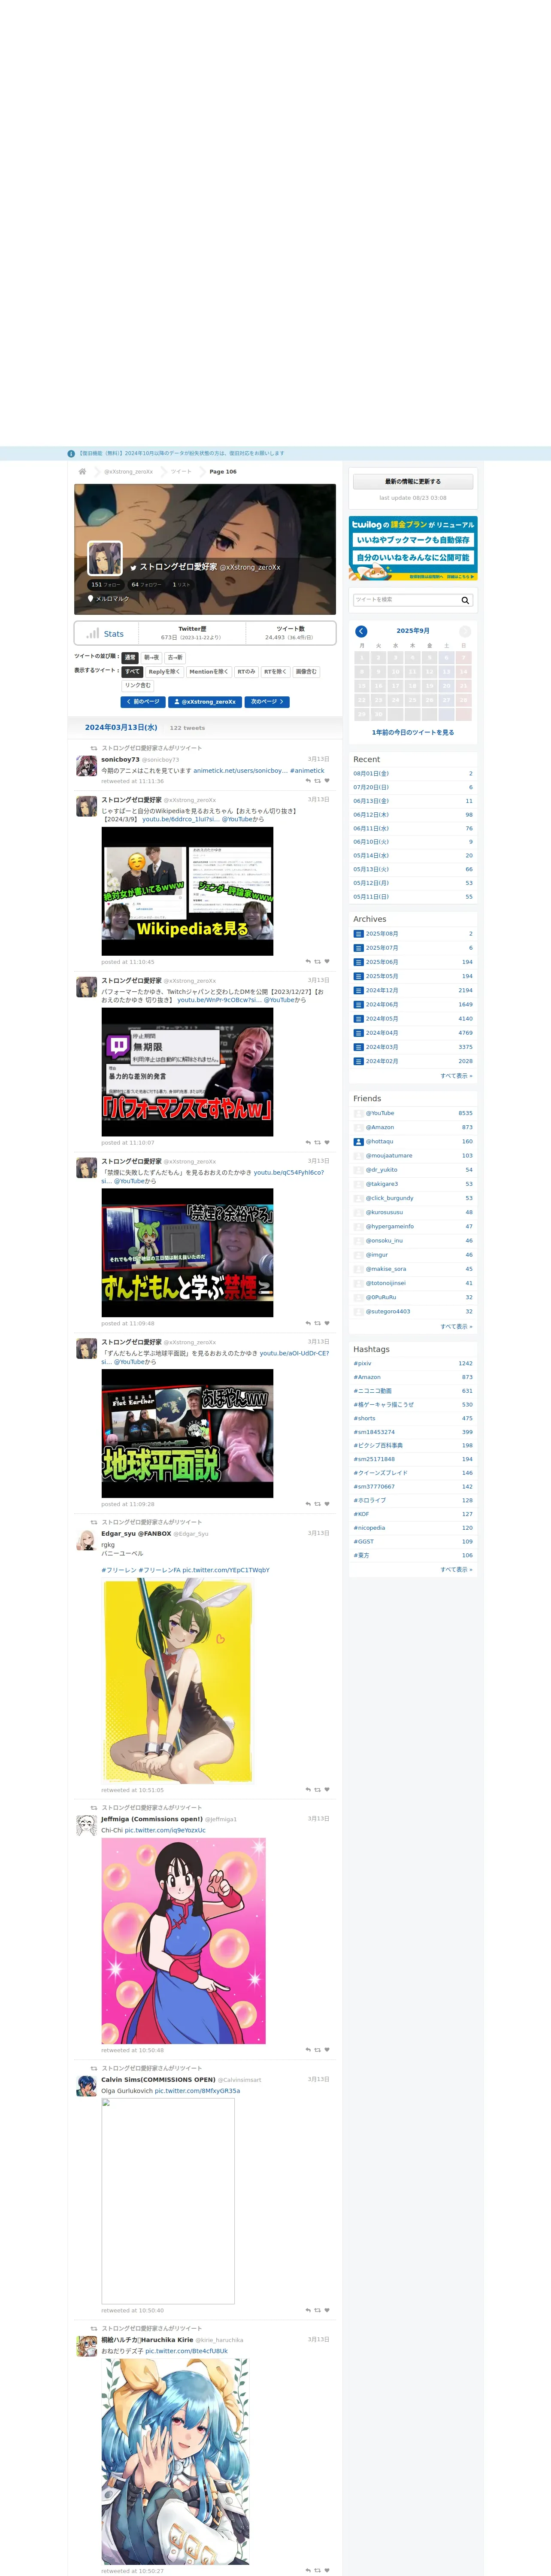Image resolution: width=551 pixels, height=2576 pixels.
Task: Toggle Mentionを除く filter
Action: click(x=209, y=672)
